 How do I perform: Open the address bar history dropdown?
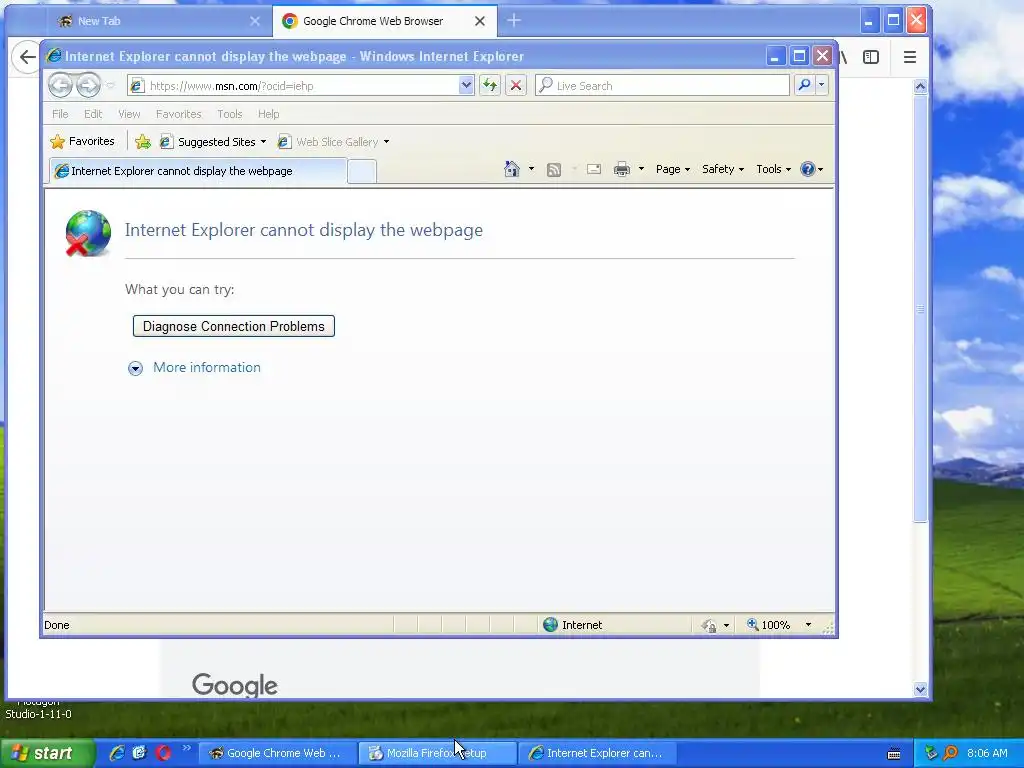pos(466,86)
